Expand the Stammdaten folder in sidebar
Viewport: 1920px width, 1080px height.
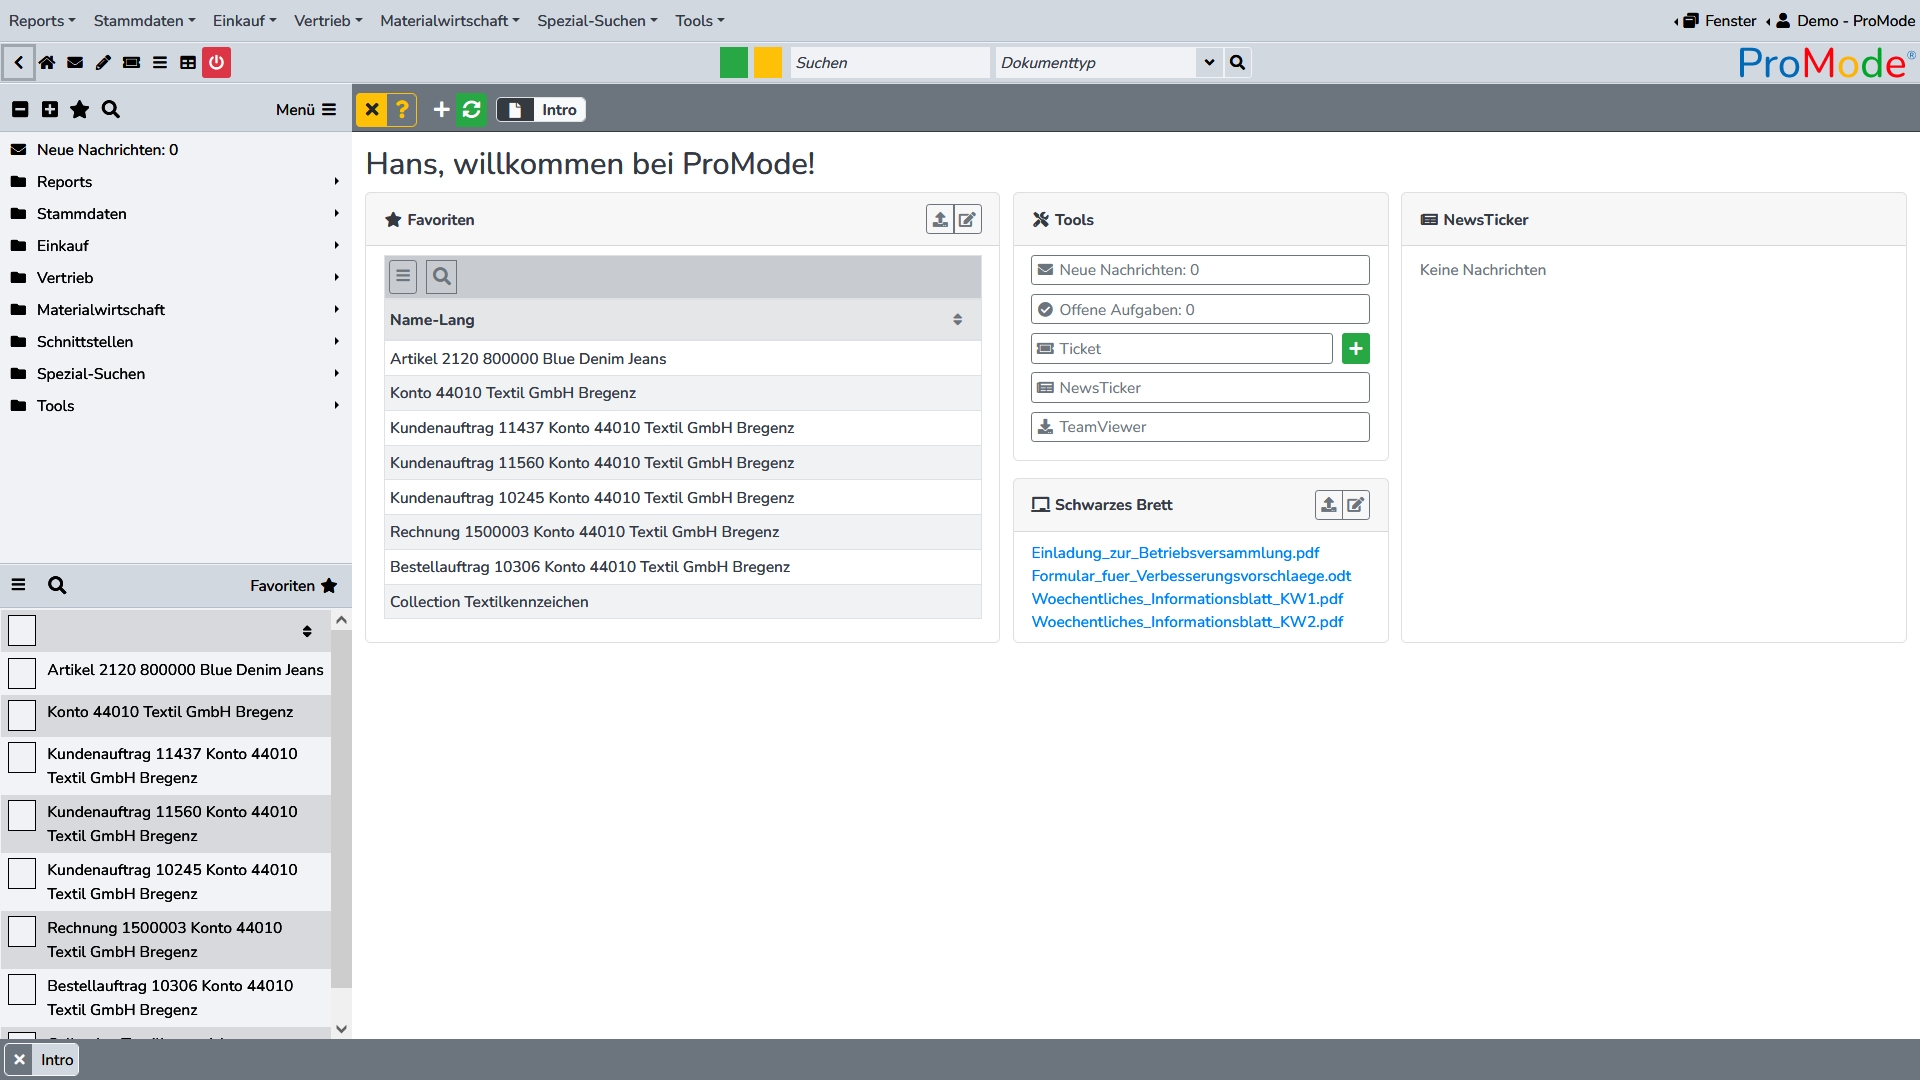coord(82,214)
